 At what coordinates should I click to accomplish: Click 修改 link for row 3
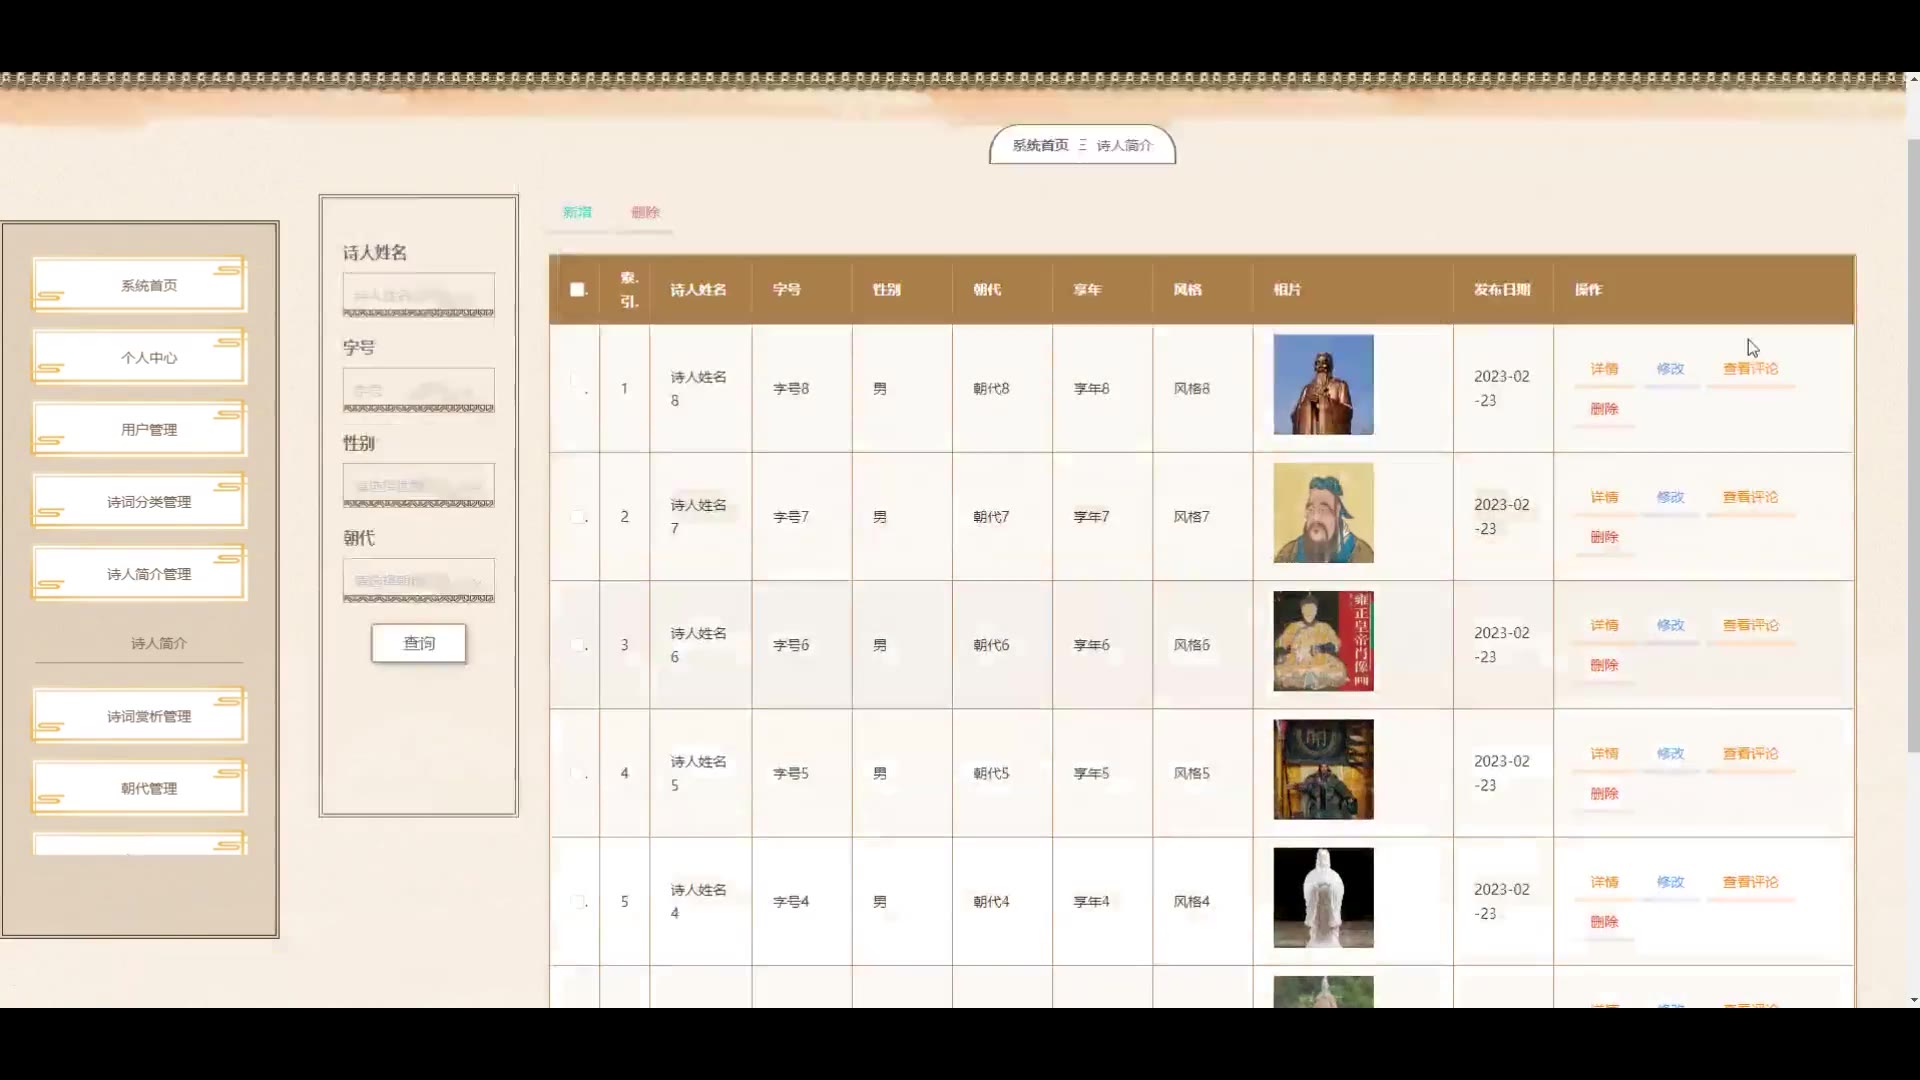click(x=1670, y=625)
